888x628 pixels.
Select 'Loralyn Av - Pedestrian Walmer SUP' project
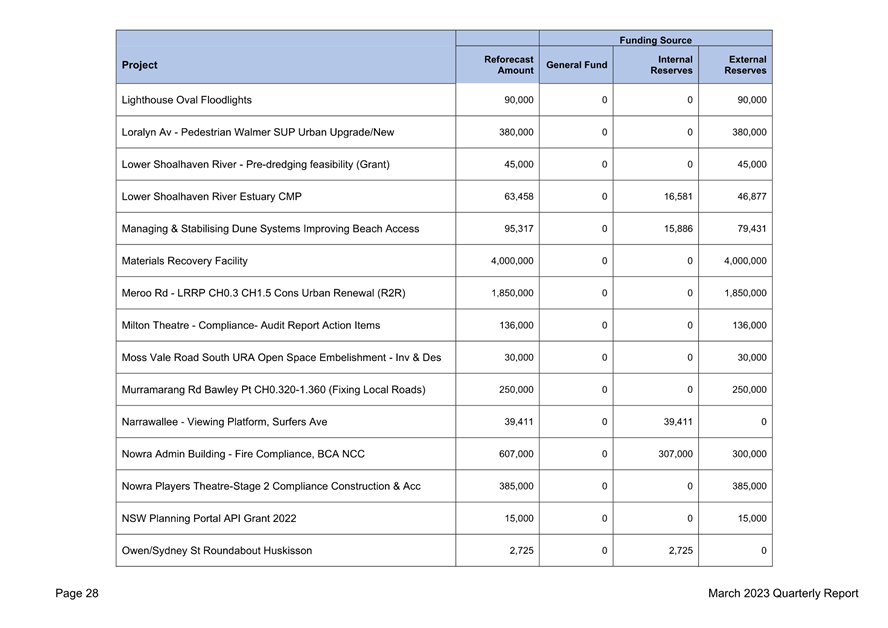pos(258,133)
